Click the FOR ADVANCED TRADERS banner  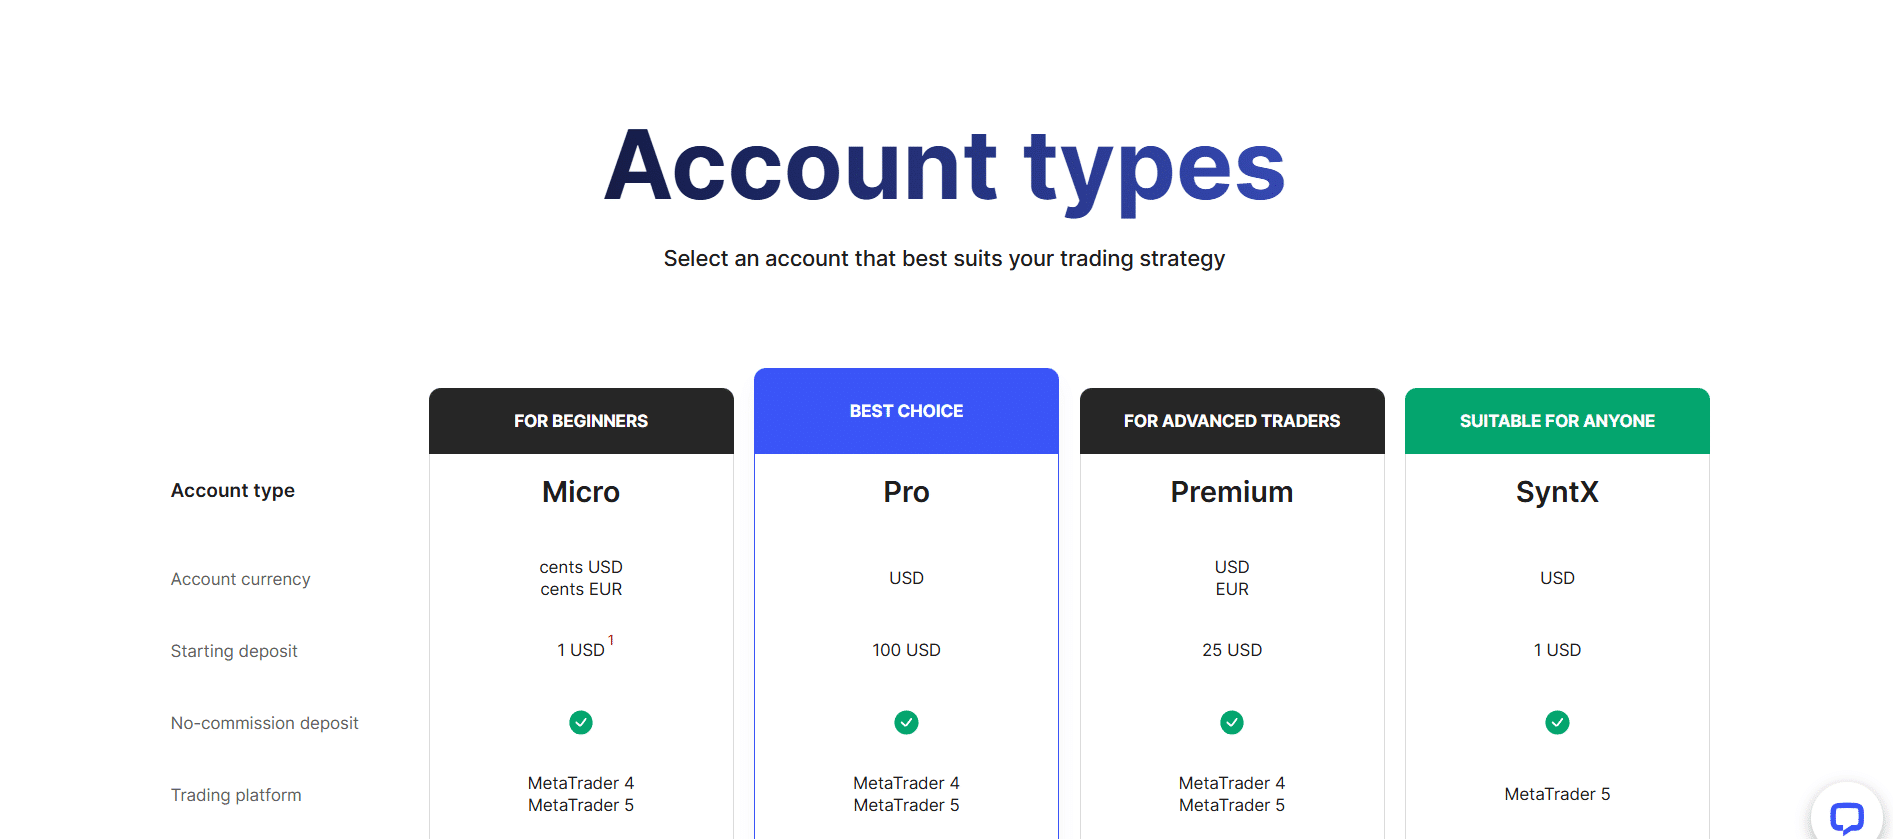point(1231,420)
